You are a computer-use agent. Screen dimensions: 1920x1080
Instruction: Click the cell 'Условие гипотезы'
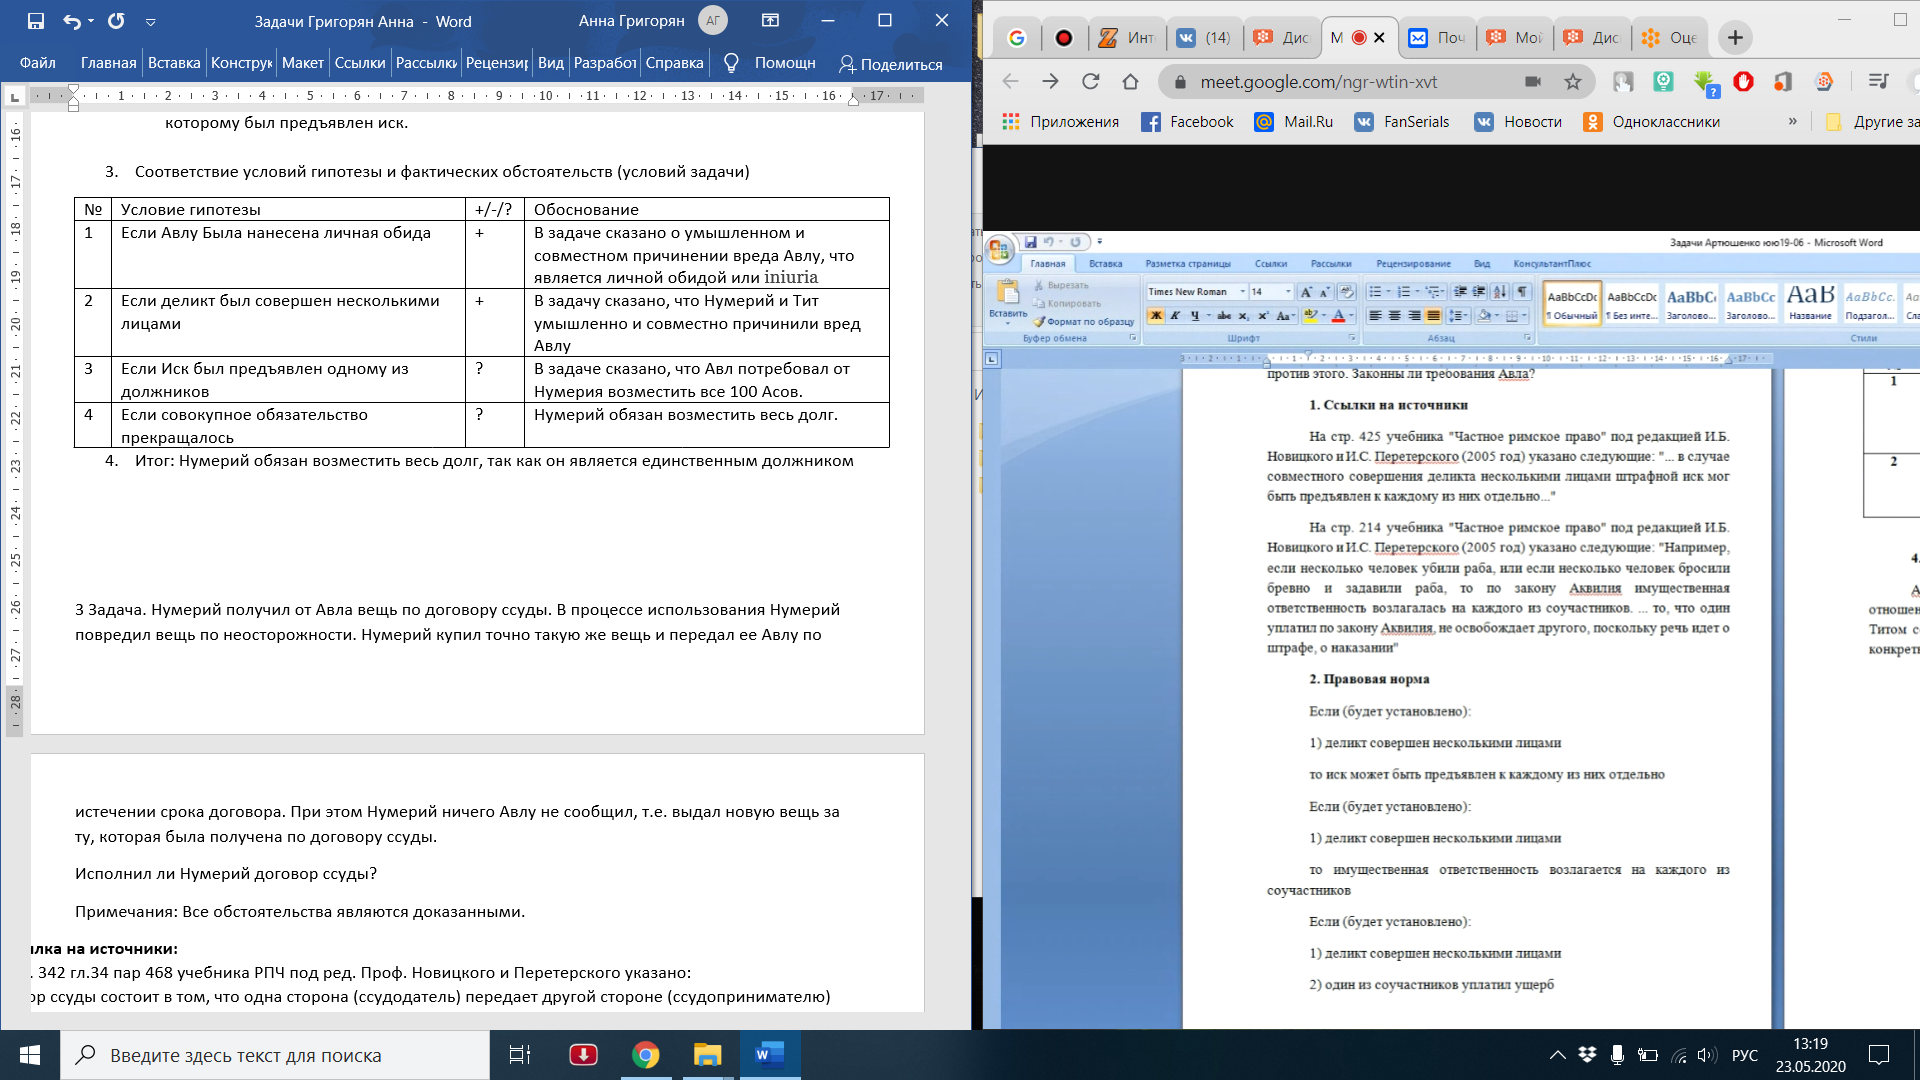288,209
